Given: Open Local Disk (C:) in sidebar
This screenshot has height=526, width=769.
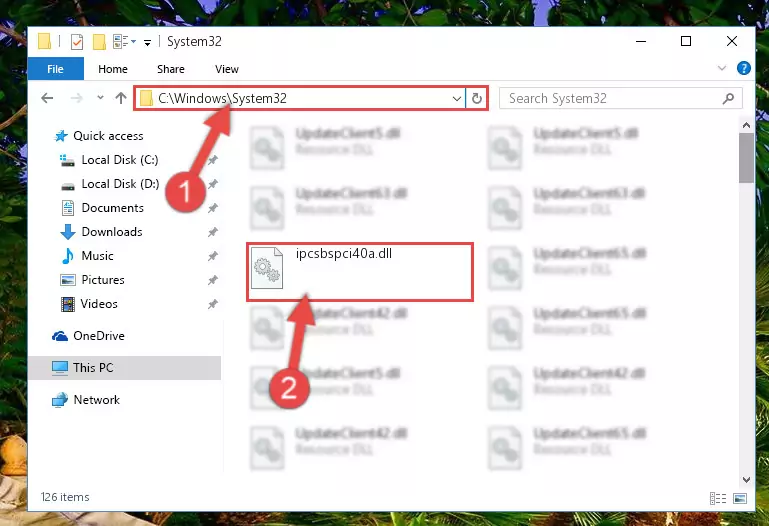Looking at the screenshot, I should 120,160.
